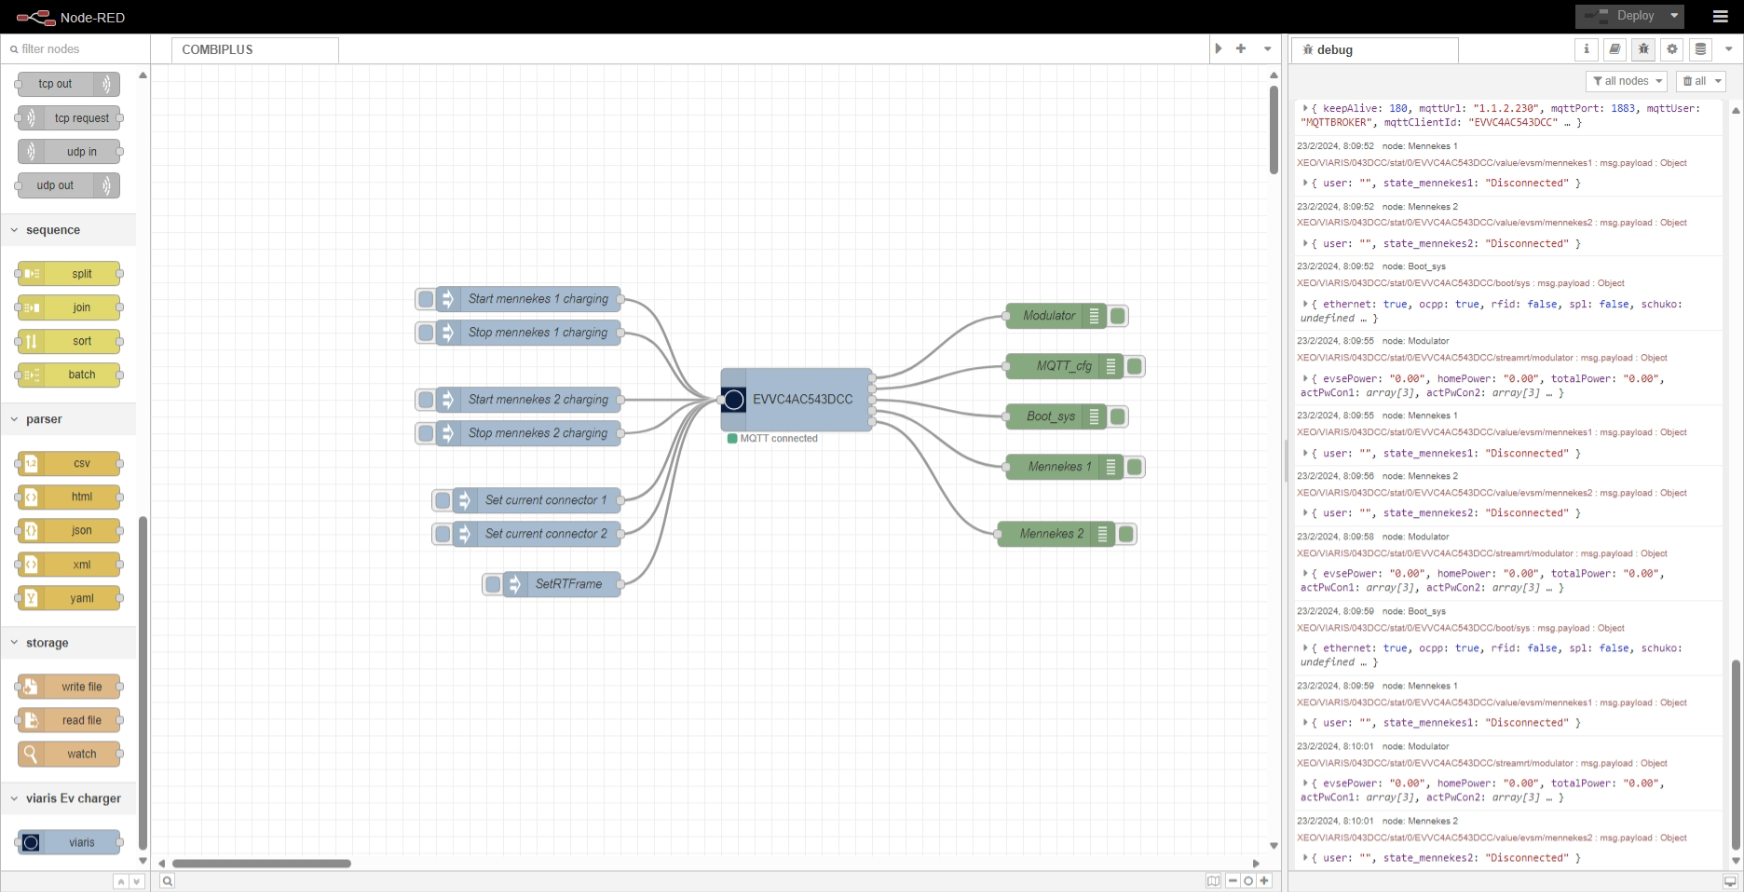Open context data database tab
The image size is (1744, 892).
[1701, 49]
